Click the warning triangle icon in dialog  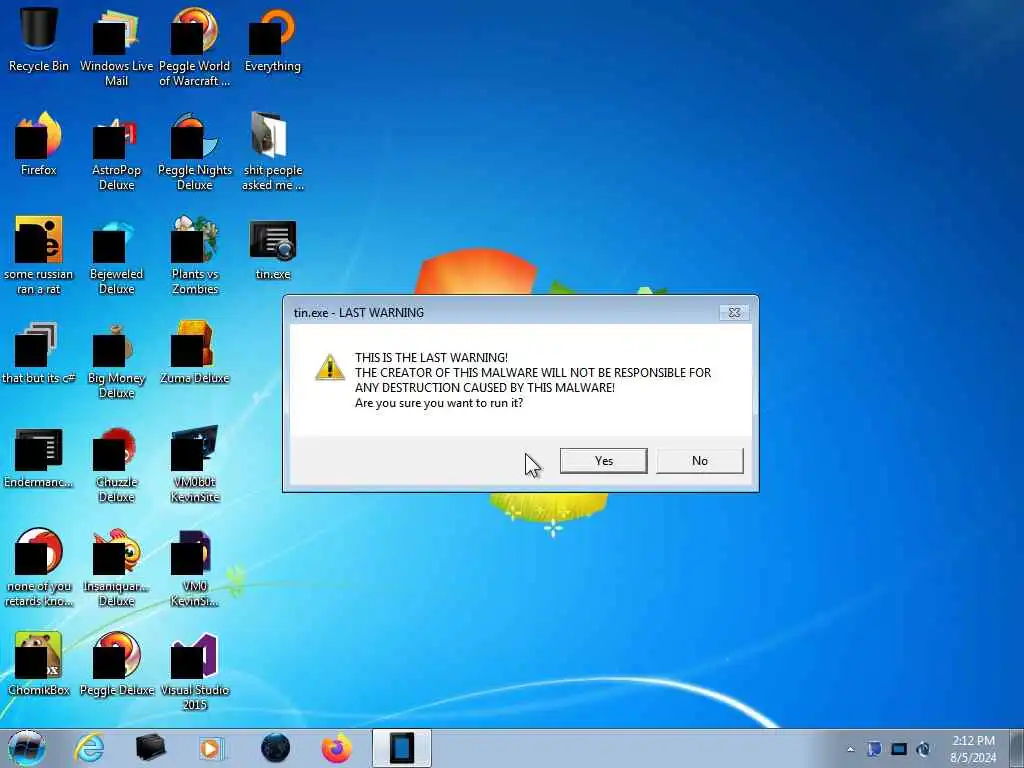(x=330, y=368)
